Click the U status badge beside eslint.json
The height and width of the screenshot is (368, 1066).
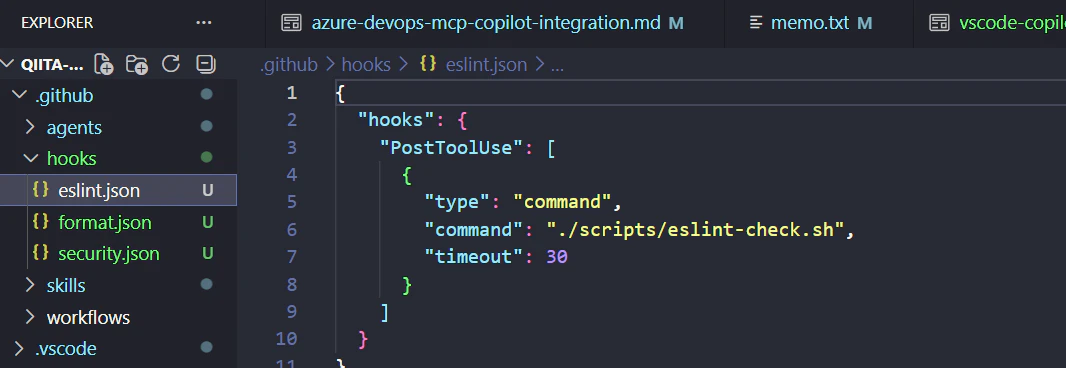tap(207, 190)
